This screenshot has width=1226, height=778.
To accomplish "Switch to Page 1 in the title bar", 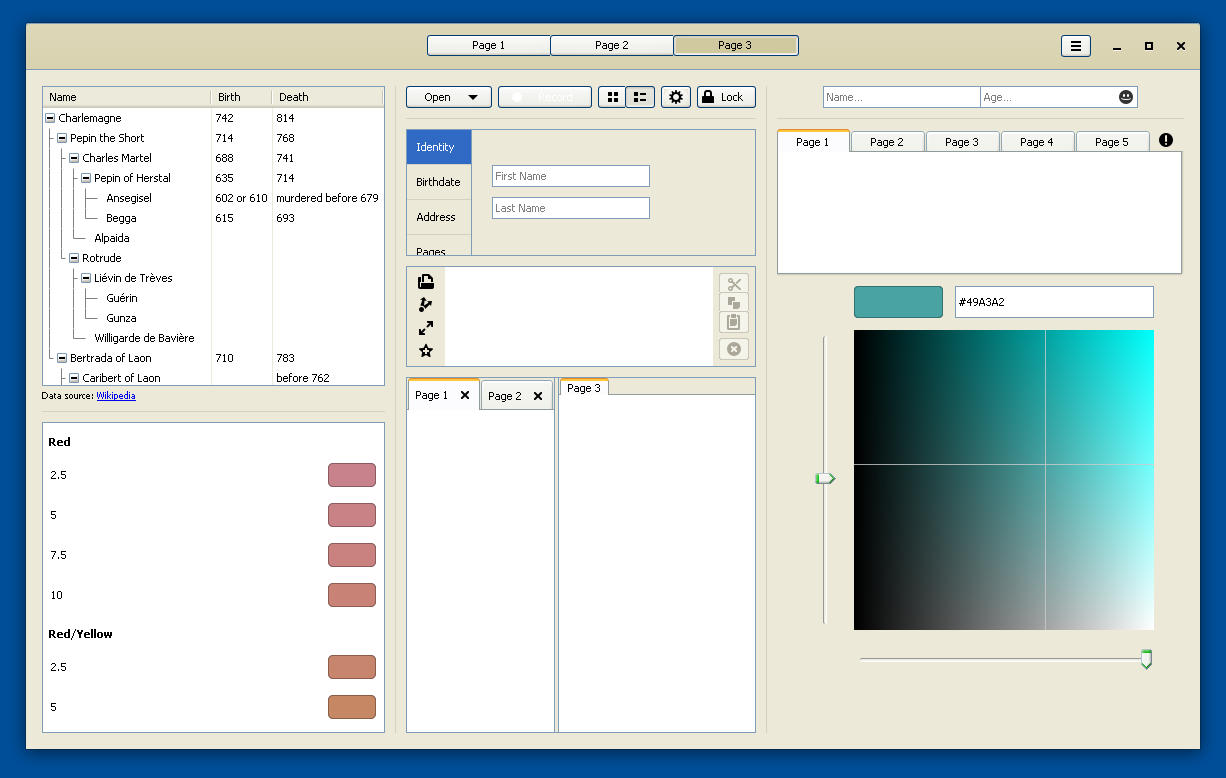I will pos(489,45).
